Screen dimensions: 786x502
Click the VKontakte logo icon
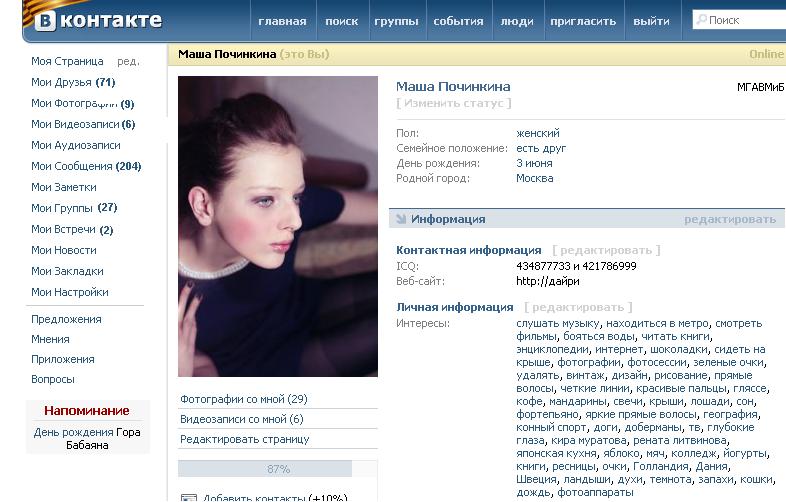tap(45, 21)
